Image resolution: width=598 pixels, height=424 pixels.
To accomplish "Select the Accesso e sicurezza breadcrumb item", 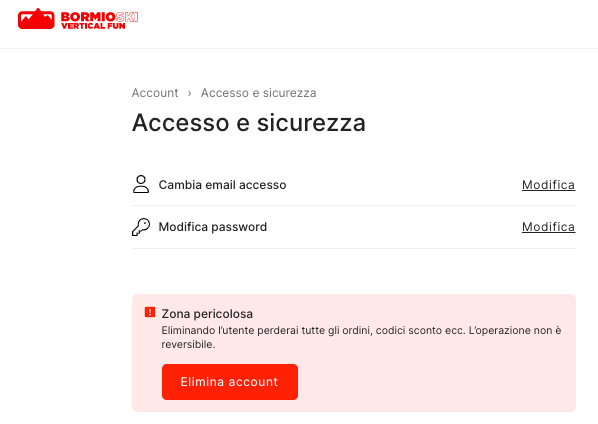I will [259, 93].
